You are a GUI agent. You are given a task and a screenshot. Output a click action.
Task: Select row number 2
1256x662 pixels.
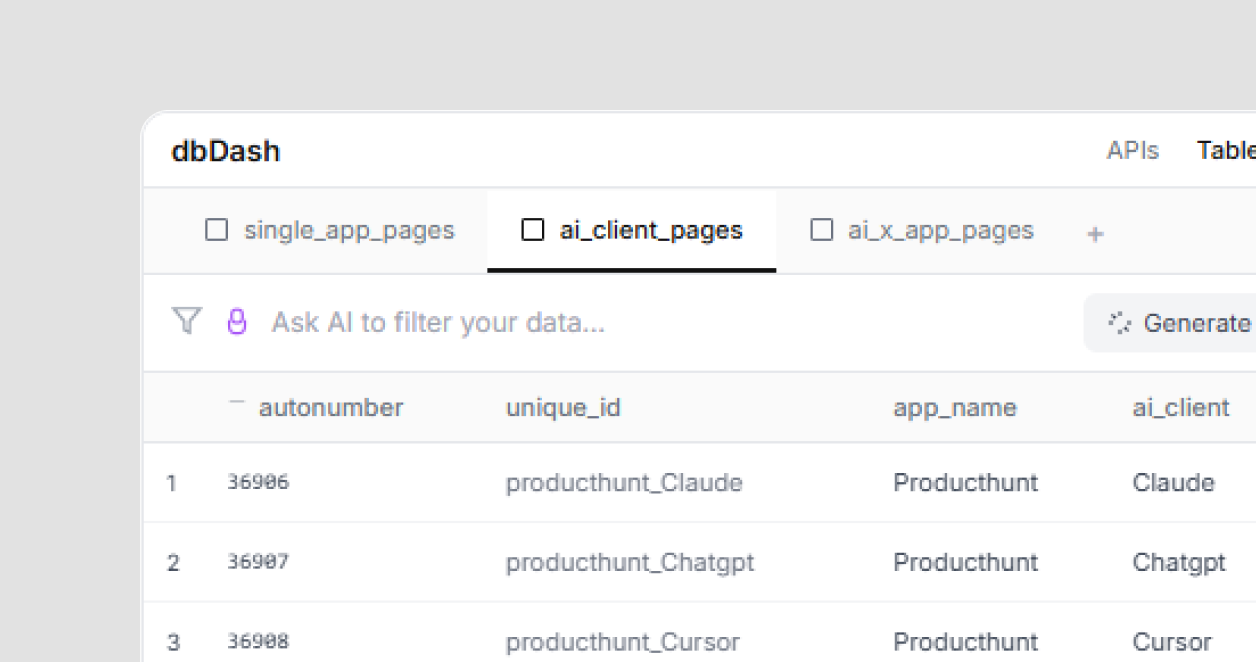pos(173,563)
